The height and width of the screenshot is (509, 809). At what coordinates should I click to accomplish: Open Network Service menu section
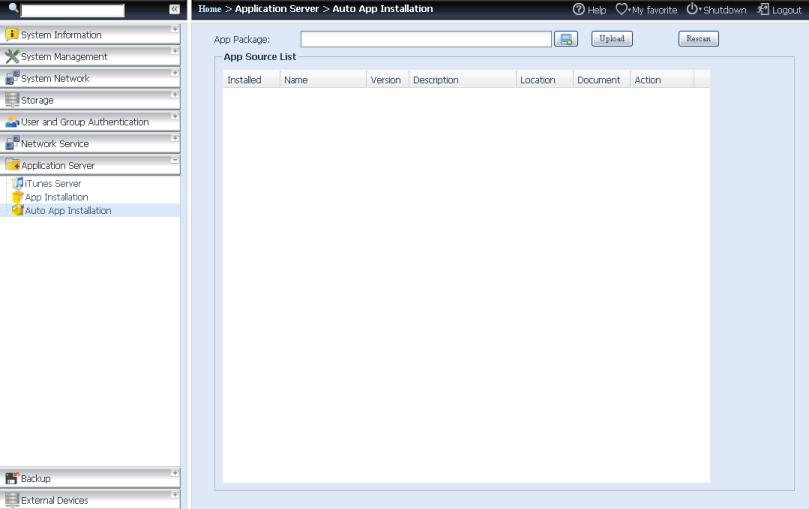(x=90, y=143)
